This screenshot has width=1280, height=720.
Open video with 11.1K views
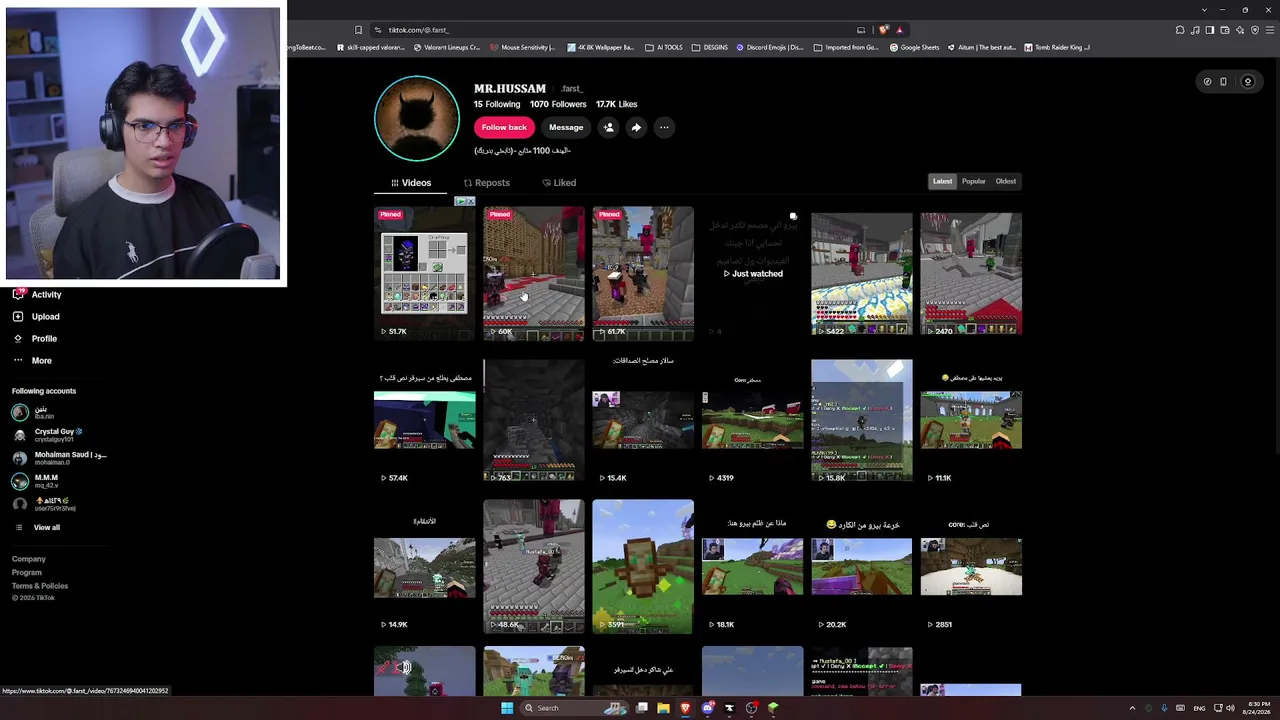click(x=971, y=420)
